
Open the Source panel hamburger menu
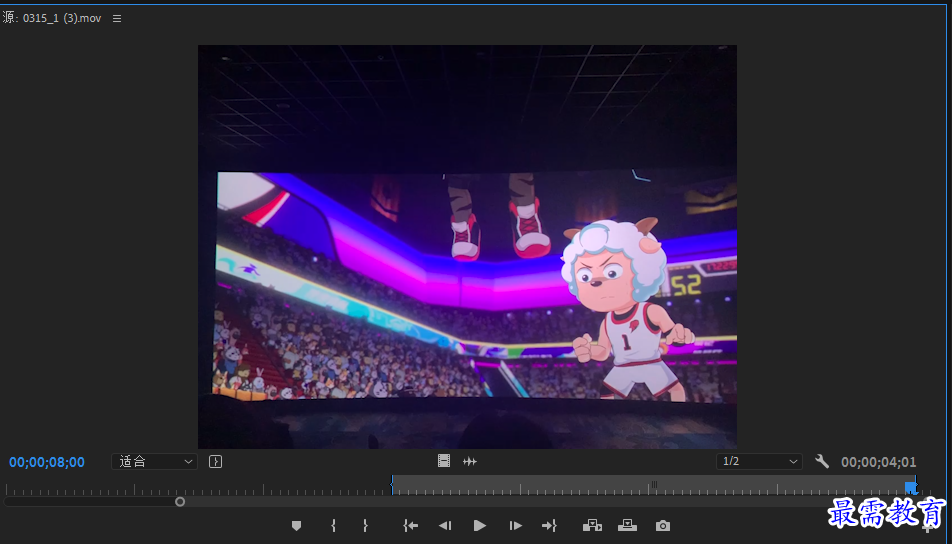click(117, 18)
